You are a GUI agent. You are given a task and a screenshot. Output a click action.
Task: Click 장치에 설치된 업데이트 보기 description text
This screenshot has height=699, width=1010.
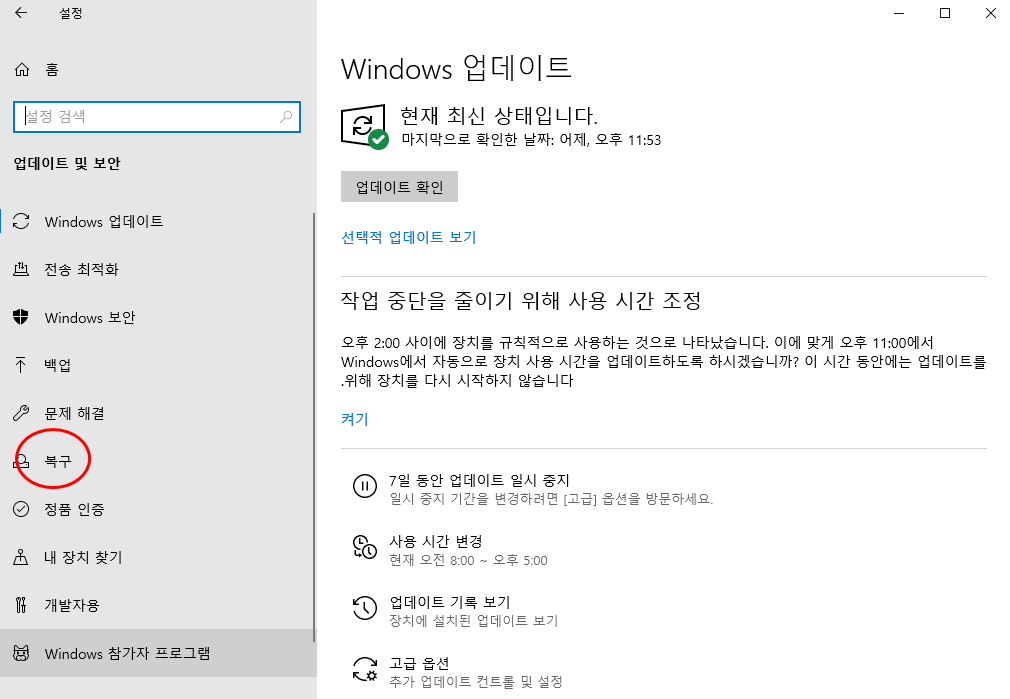[x=473, y=620]
